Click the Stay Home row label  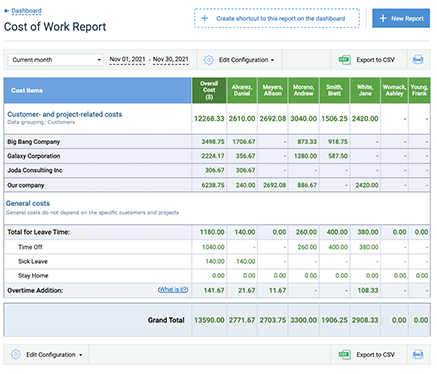point(33,276)
